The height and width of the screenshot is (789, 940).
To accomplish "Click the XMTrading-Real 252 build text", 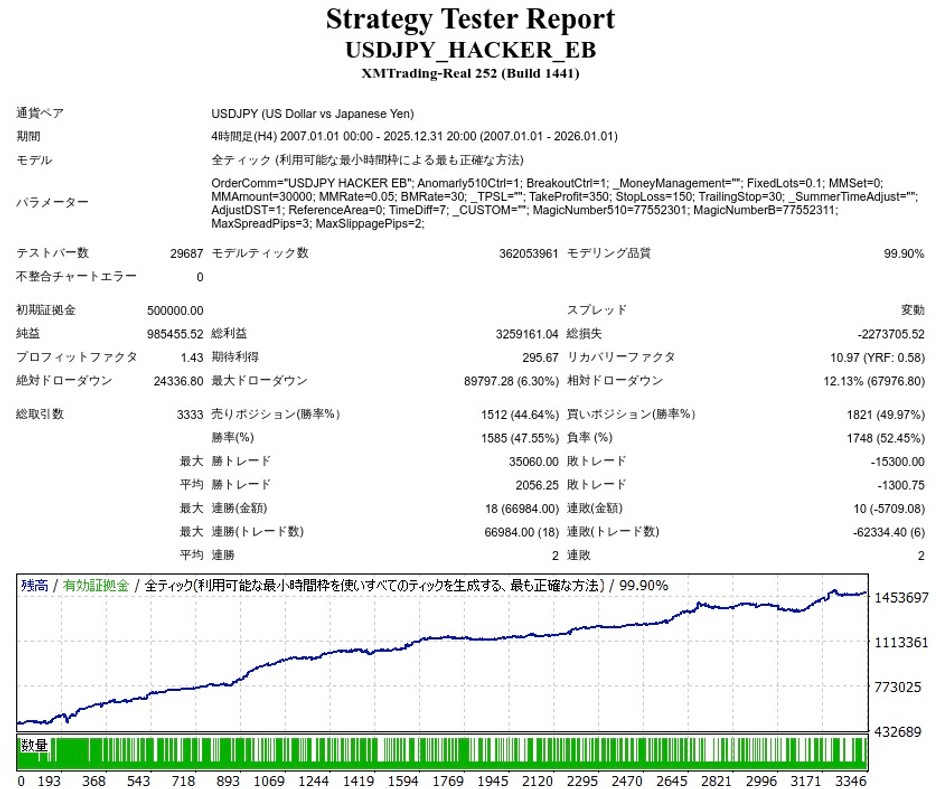I will point(470,73).
